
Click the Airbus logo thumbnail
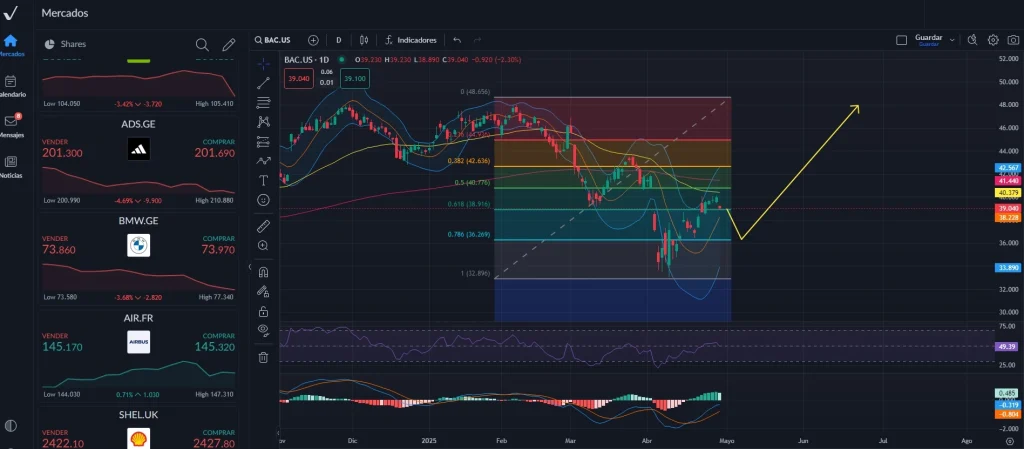pos(138,342)
